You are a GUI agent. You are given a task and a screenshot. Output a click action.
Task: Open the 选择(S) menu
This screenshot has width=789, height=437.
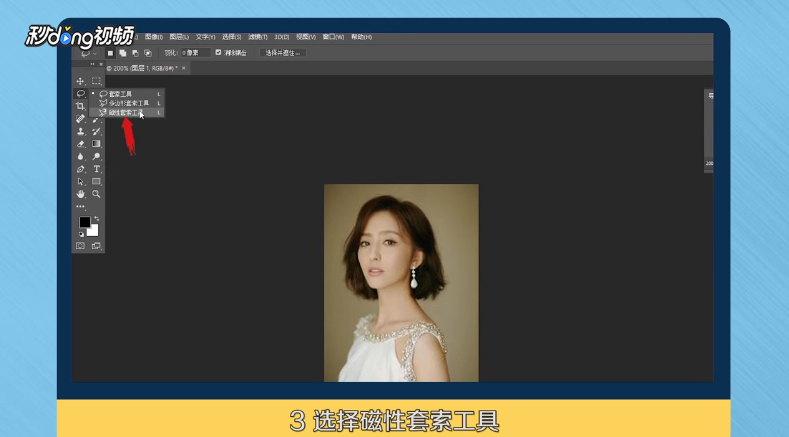(231, 37)
